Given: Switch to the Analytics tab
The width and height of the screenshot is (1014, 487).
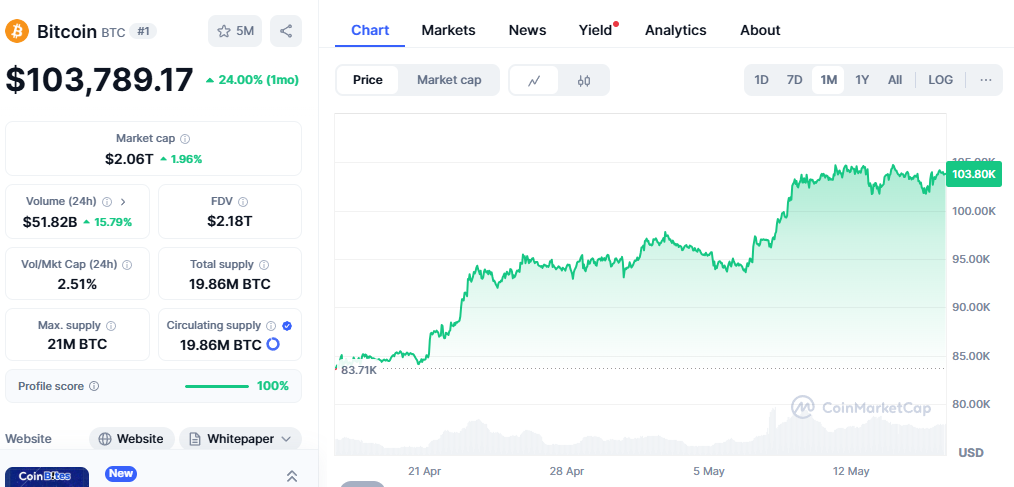Looking at the screenshot, I should [675, 30].
